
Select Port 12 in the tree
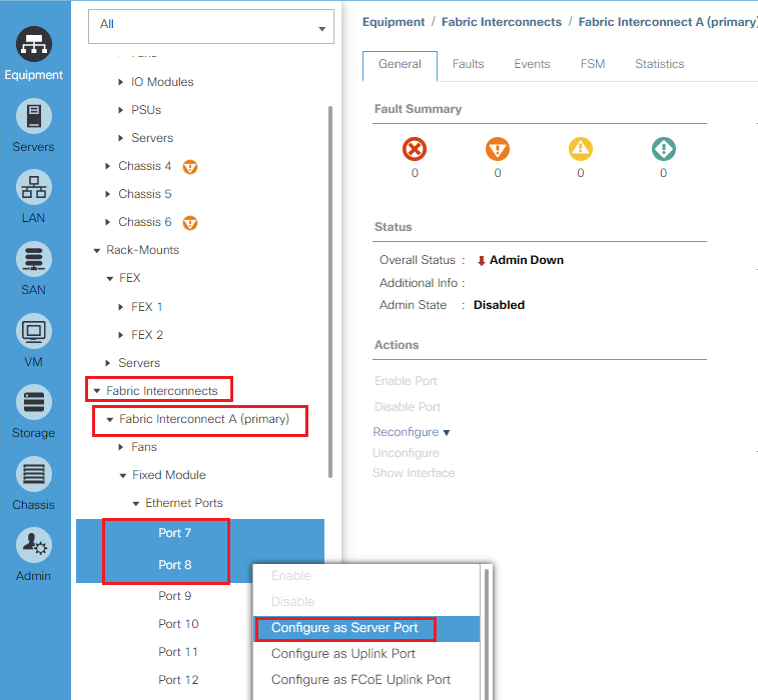pyautogui.click(x=178, y=681)
